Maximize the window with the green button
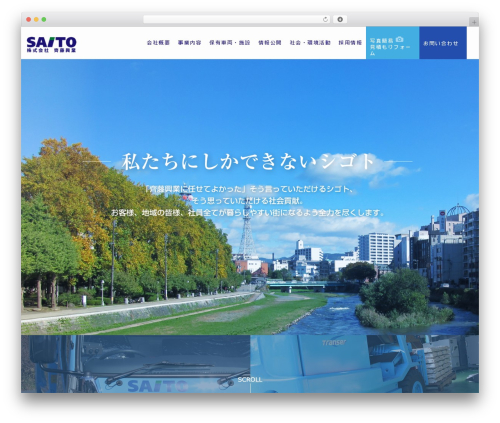The image size is (500, 423). coord(44,20)
